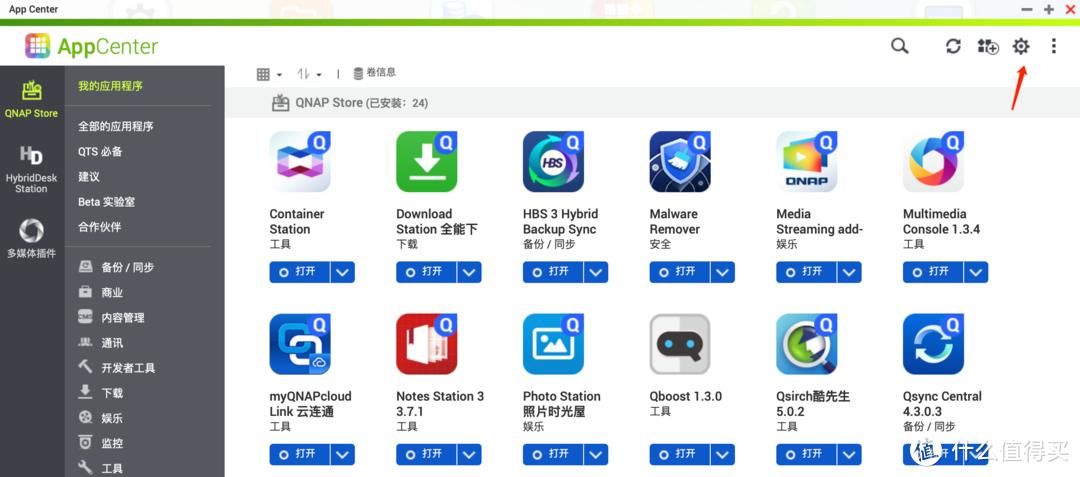Image resolution: width=1080 pixels, height=477 pixels.
Task: Click the Qsirch app icon
Action: coord(807,344)
